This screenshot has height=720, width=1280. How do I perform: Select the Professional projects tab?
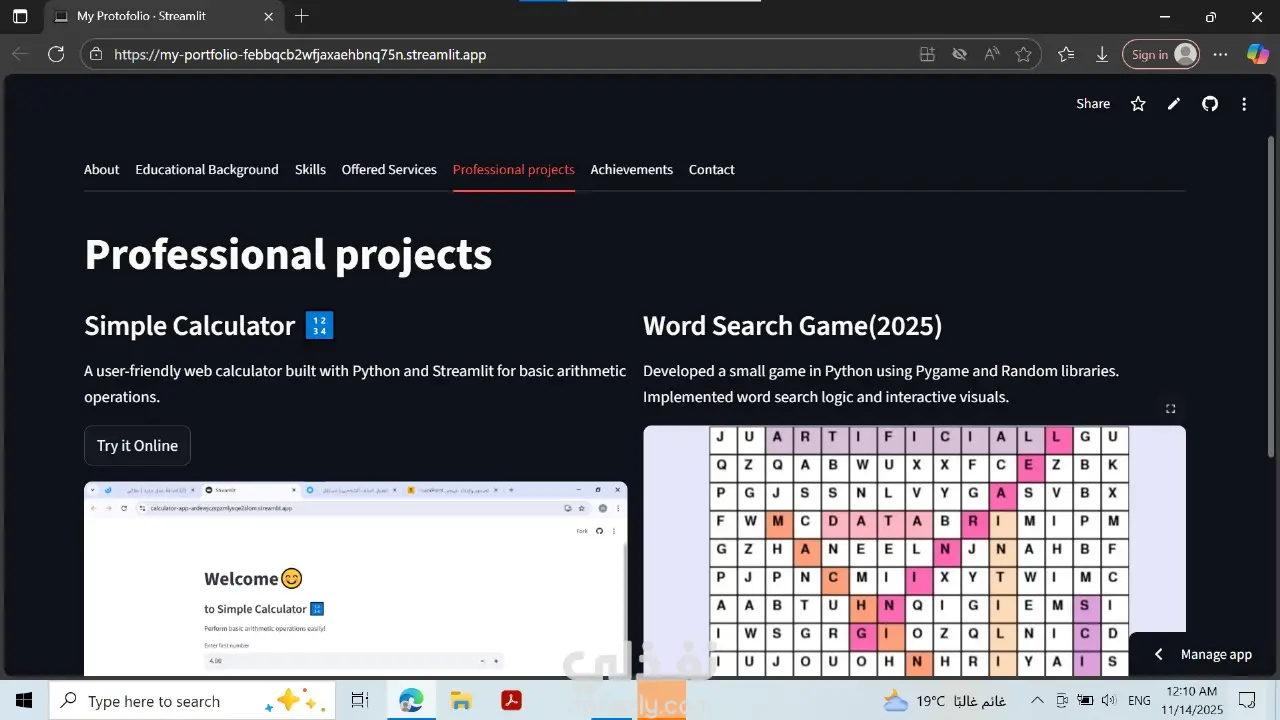514,170
